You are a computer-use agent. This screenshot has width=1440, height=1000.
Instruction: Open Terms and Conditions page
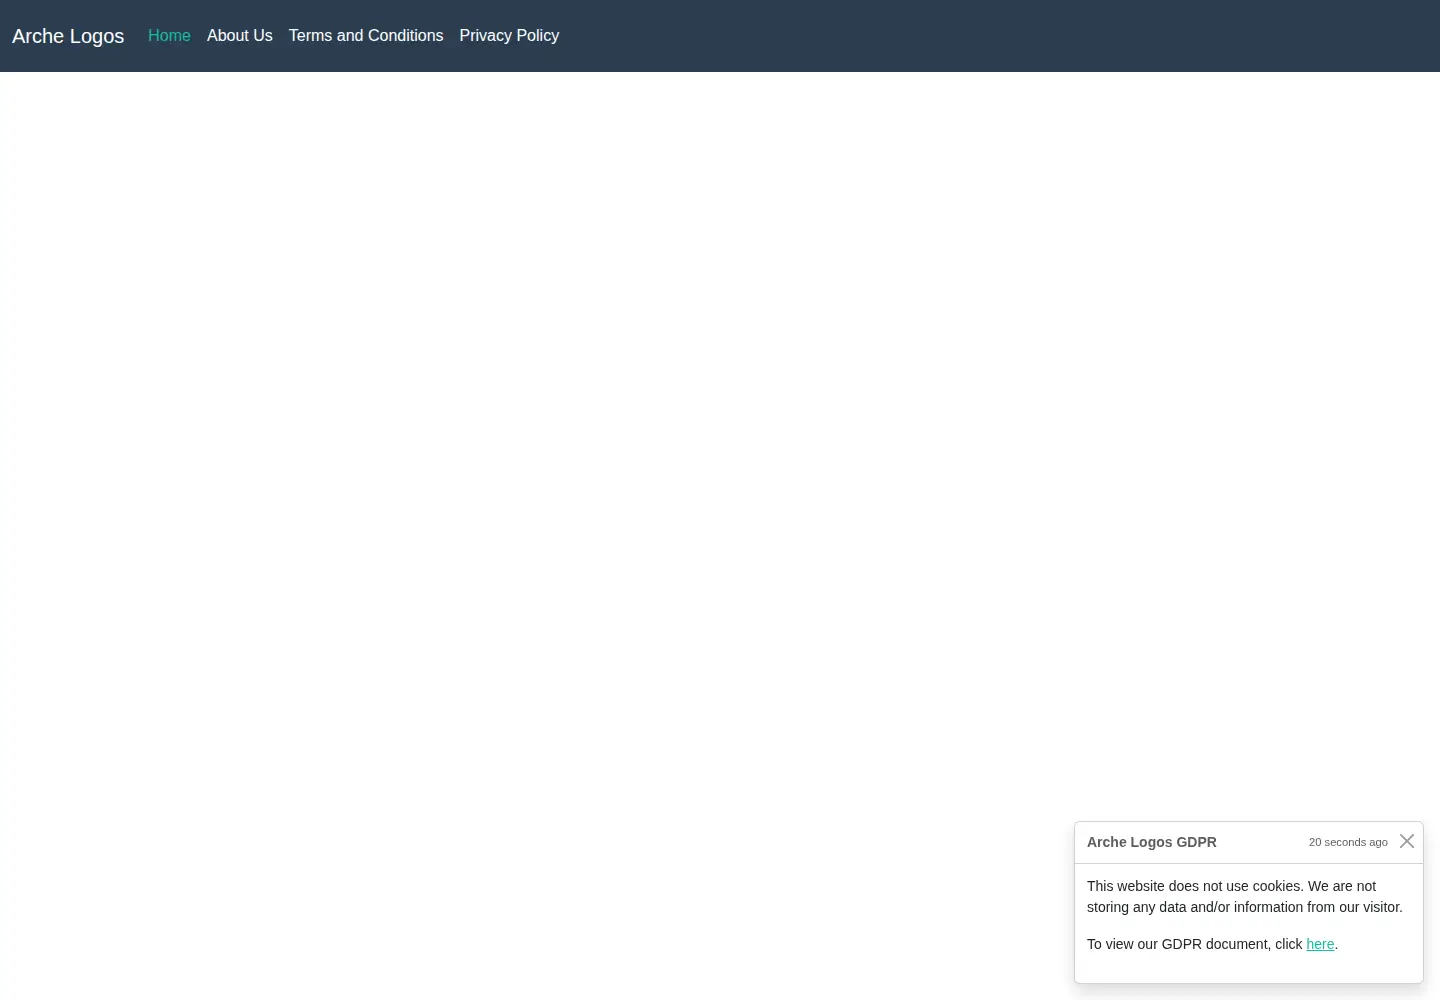[x=366, y=36]
